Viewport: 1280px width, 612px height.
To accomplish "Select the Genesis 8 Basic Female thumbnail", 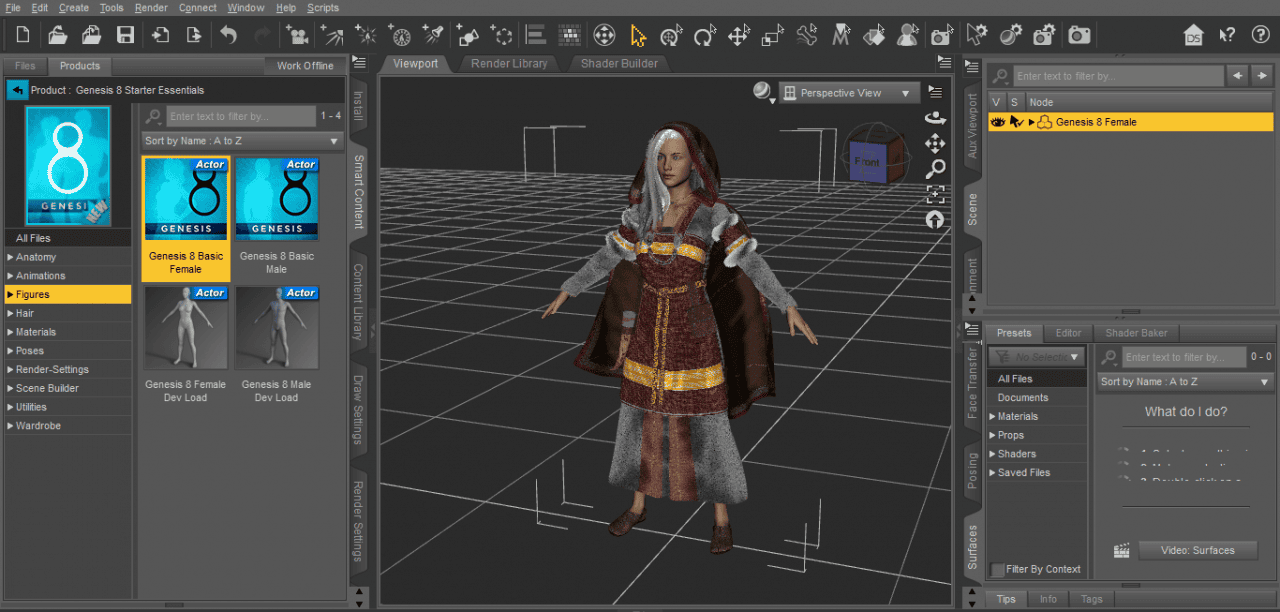I will pyautogui.click(x=185, y=198).
